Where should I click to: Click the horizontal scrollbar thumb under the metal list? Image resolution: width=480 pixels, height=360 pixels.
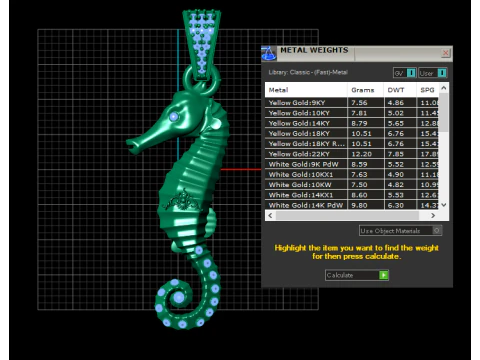(x=347, y=216)
